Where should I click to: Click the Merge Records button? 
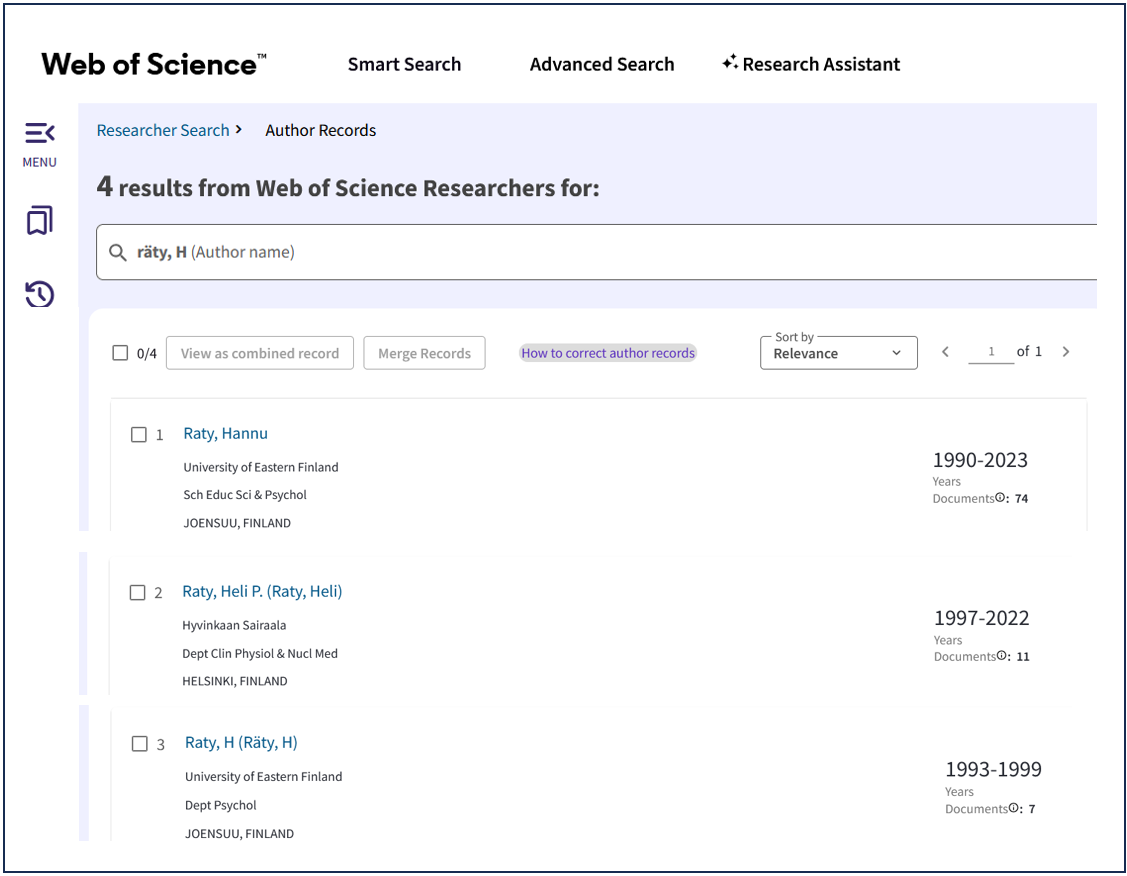pyautogui.click(x=424, y=353)
